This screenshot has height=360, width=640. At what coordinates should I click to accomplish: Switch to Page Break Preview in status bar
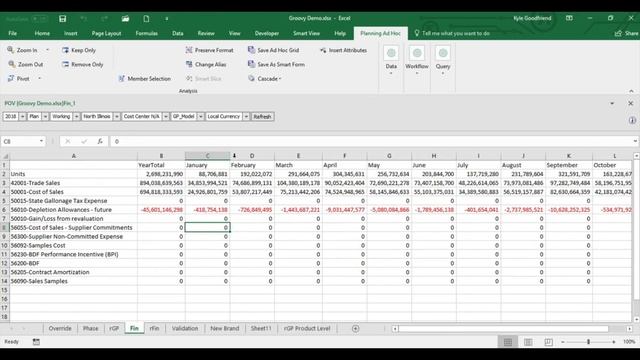click(548, 342)
